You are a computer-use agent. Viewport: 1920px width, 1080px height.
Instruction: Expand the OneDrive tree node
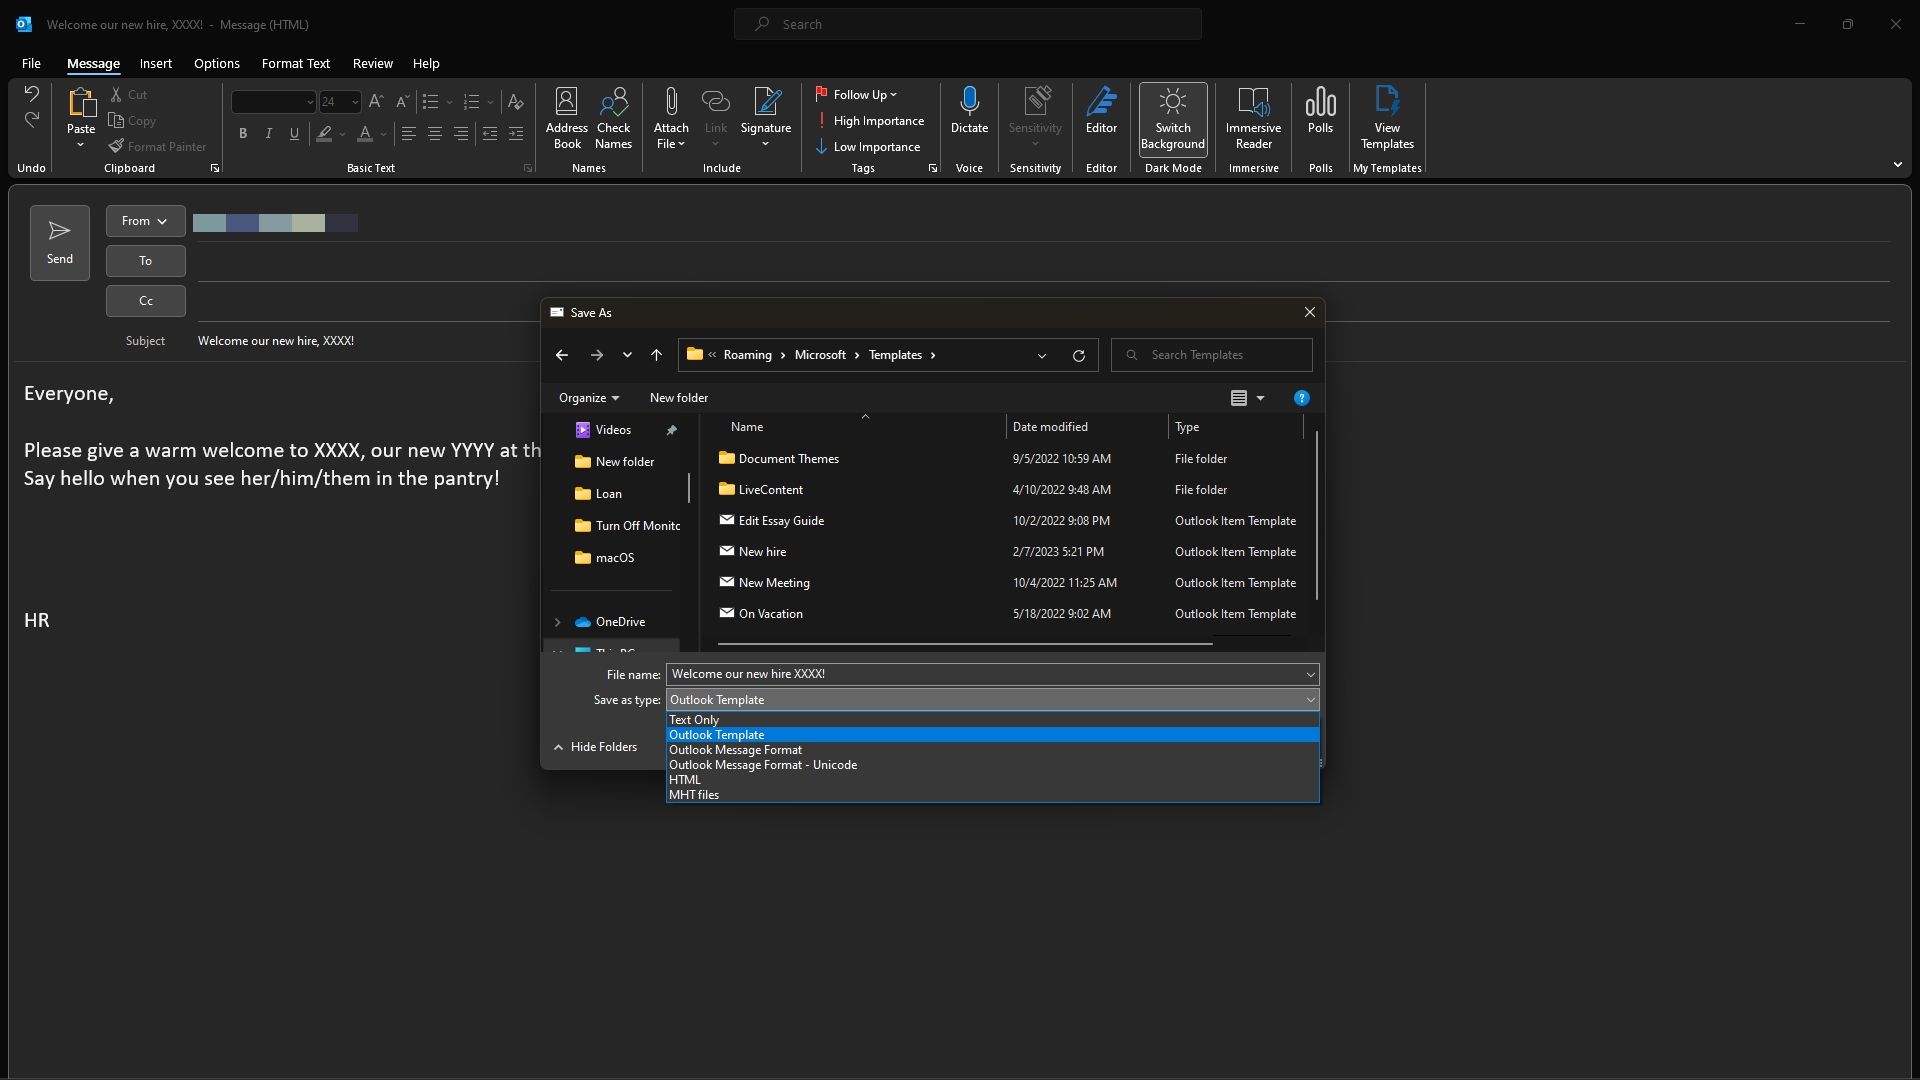coord(558,622)
